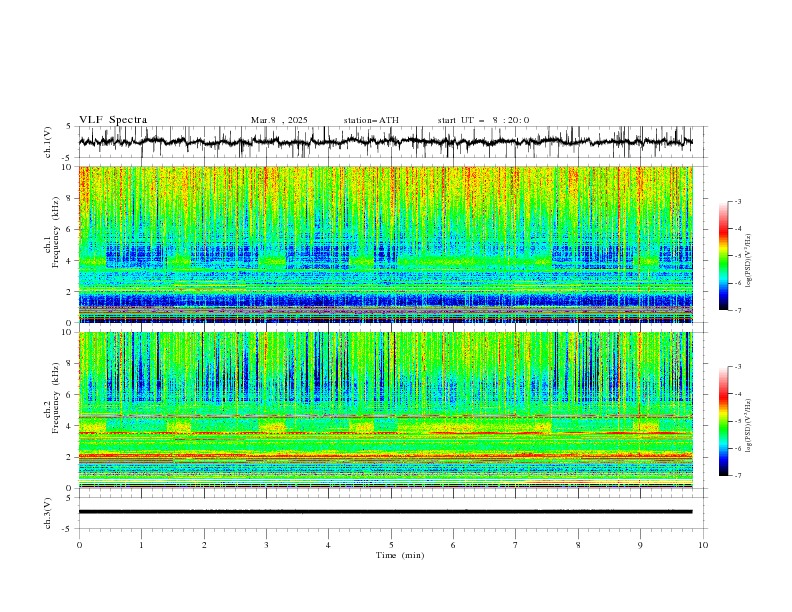The image size is (792, 612).
Task: Click the time axis tick label '0'
Action: (79, 545)
